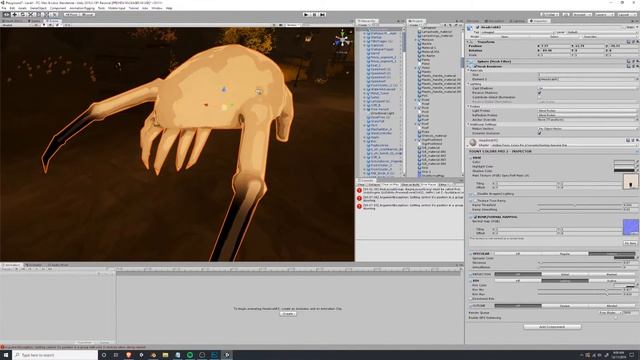This screenshot has height=360, width=640.
Task: Click Create in the Animation window
Action: (x=288, y=314)
